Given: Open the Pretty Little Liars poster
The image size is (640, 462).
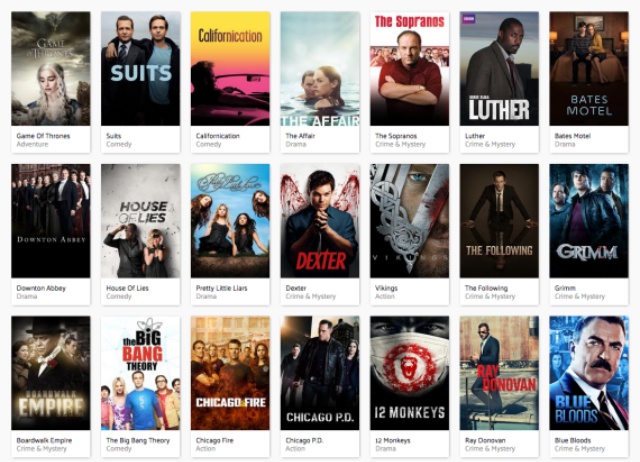Looking at the screenshot, I should (230, 221).
